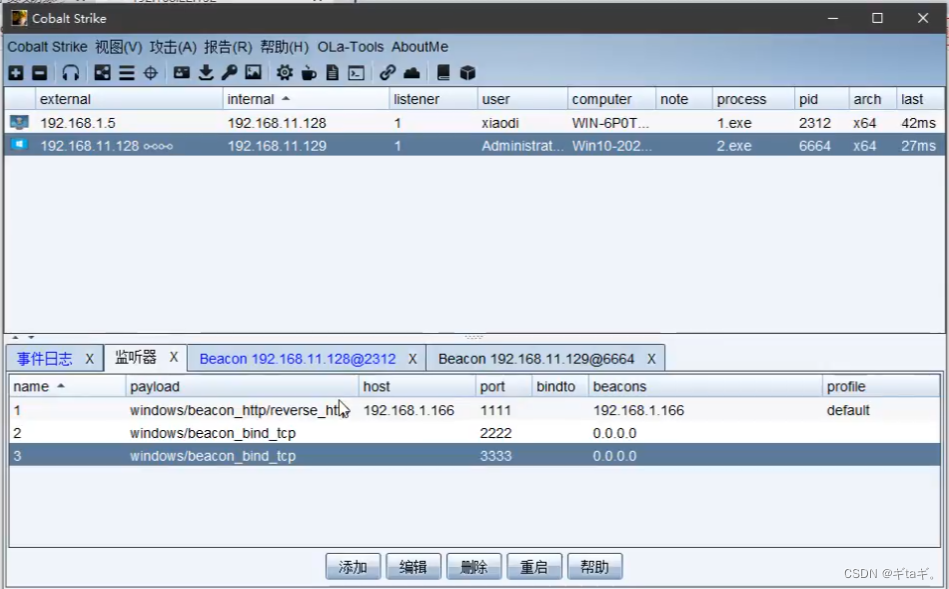The image size is (949, 589).
Task: Open the AboutMe menu
Action: (419, 47)
